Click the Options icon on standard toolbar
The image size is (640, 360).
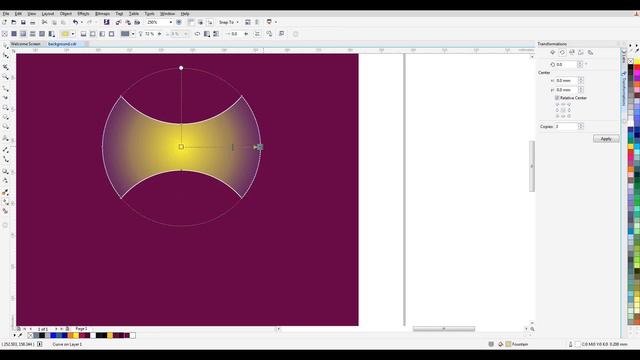pos(248,22)
